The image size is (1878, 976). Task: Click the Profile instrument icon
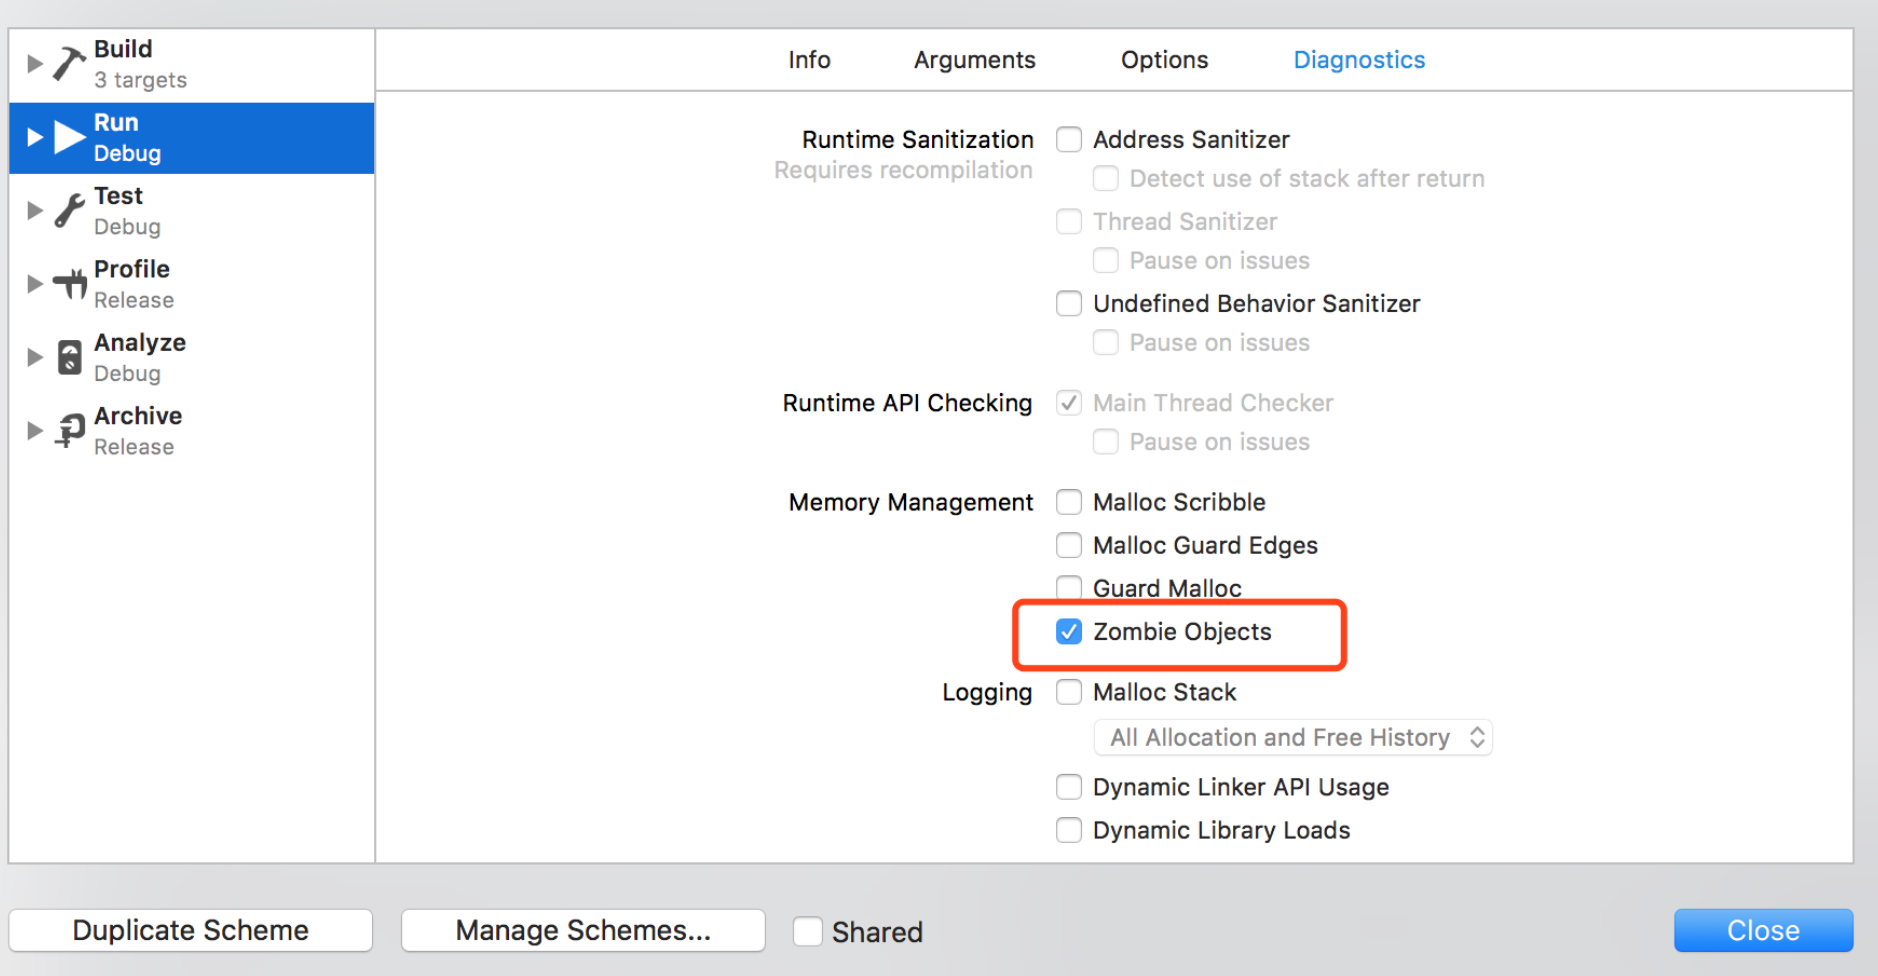click(70, 284)
